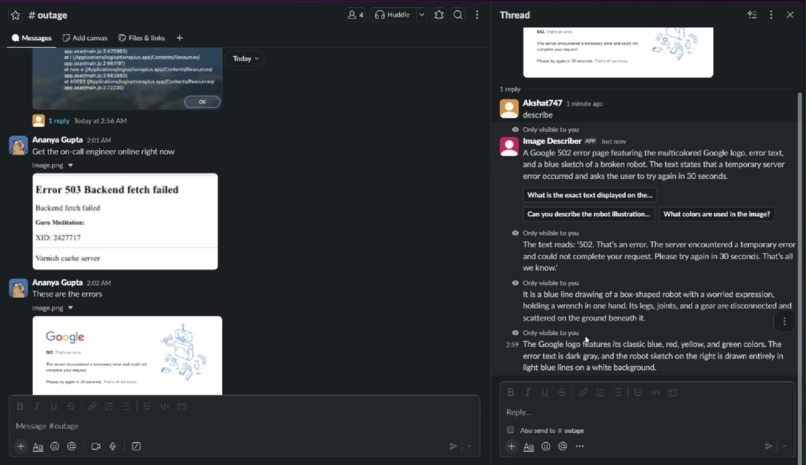Open the Today date dropdown
This screenshot has width=806, height=465.
245,59
